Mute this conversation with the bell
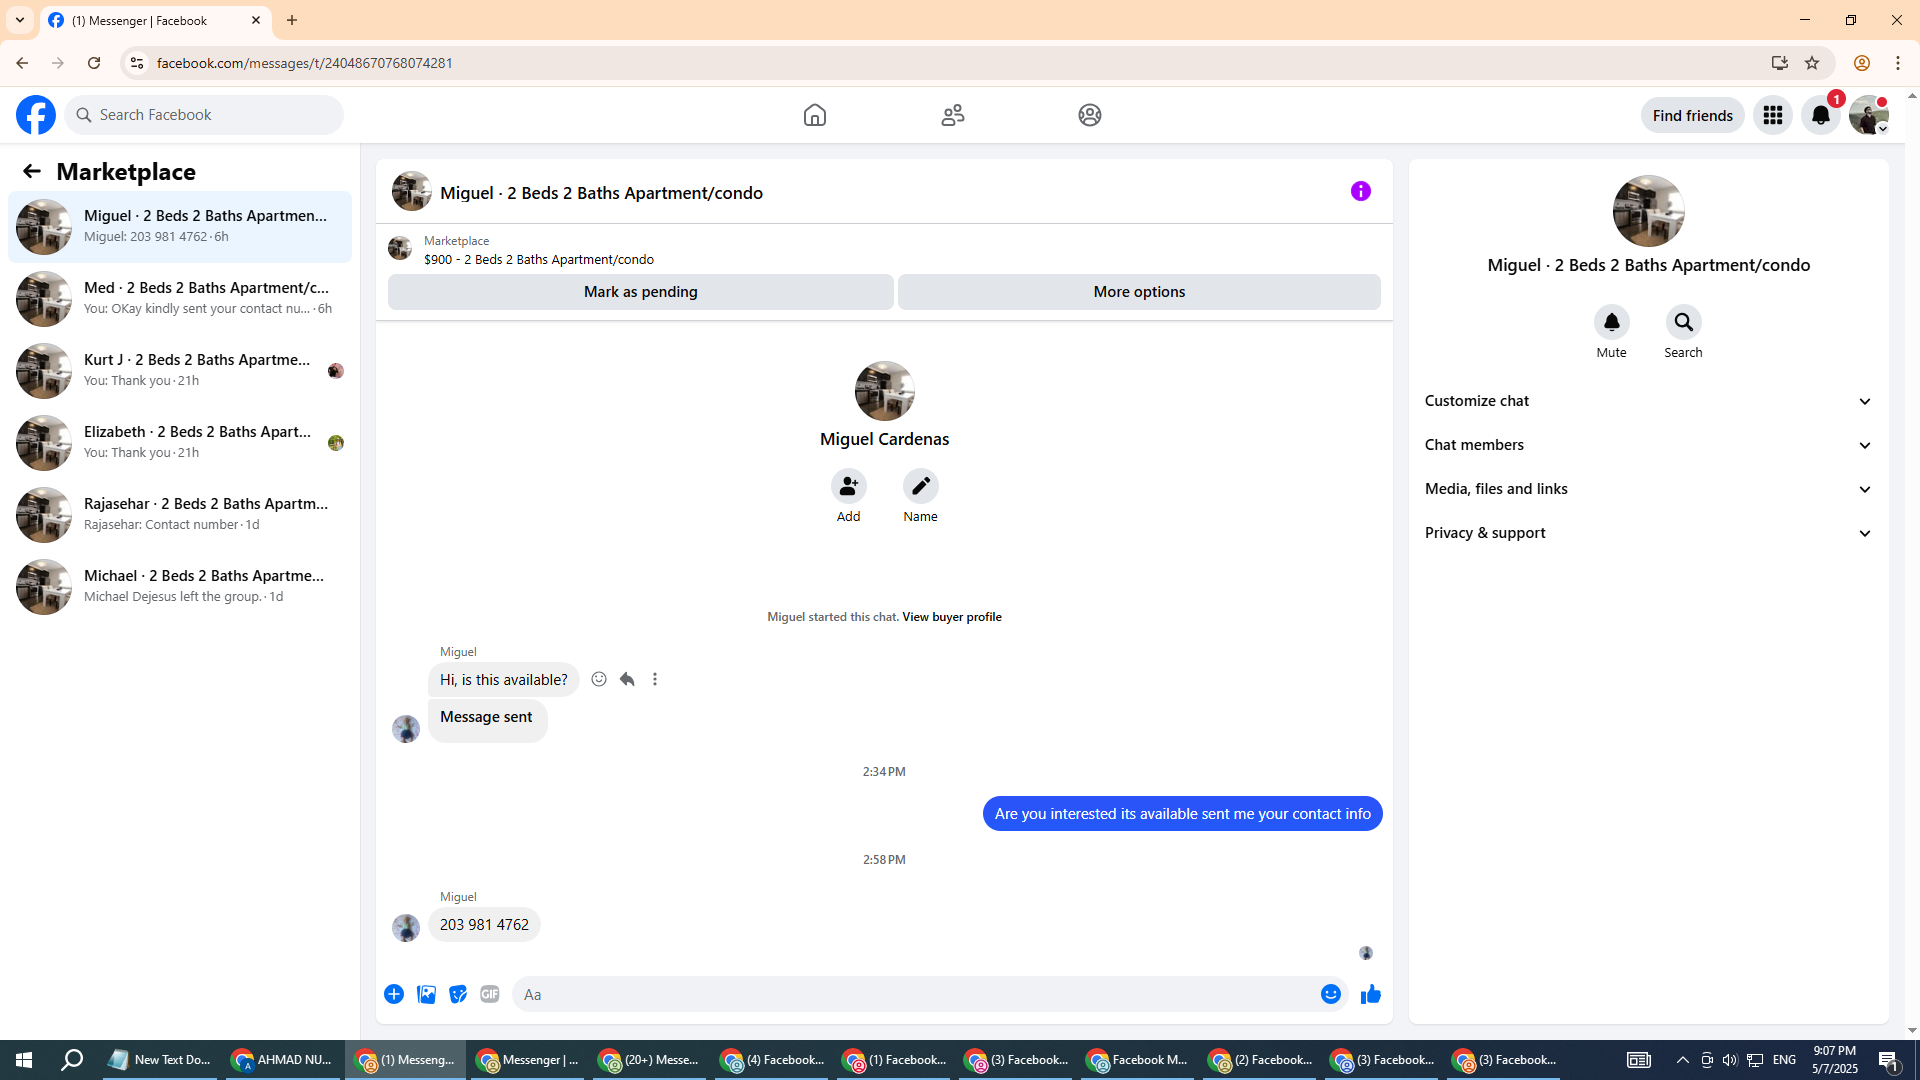 (1611, 323)
